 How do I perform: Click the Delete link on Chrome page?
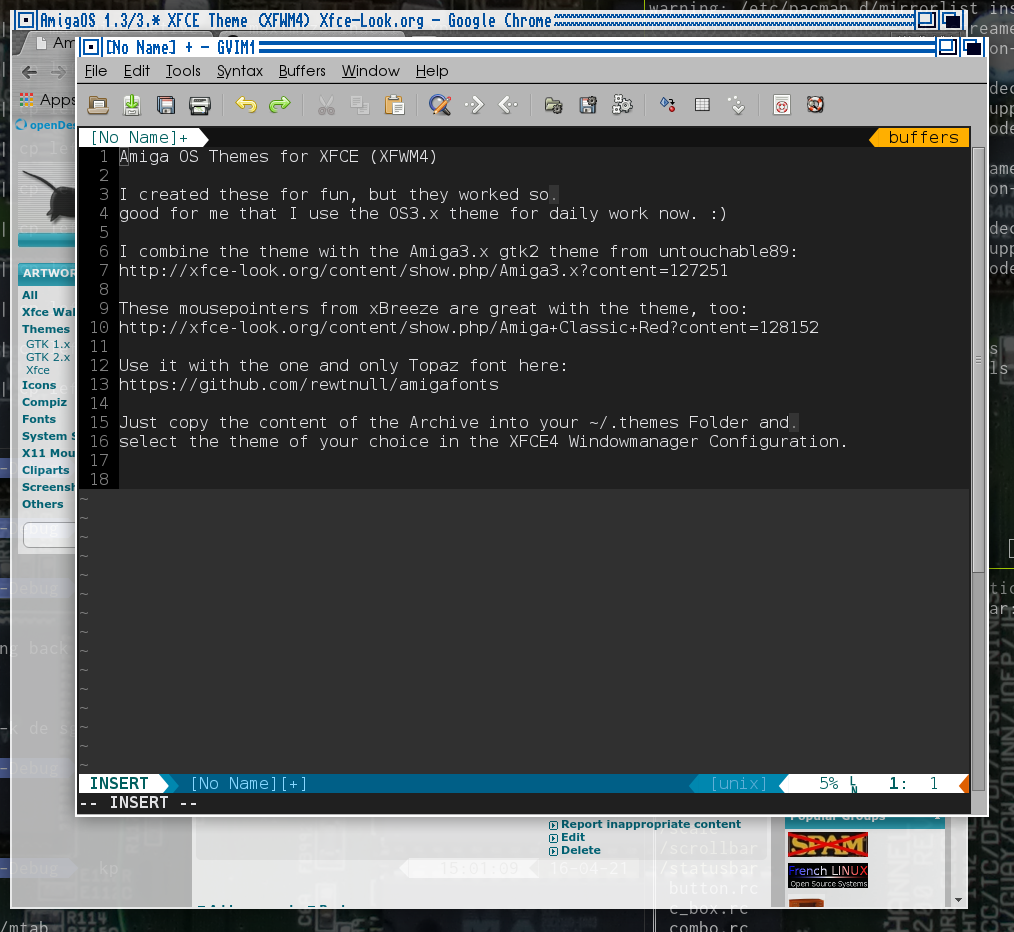(581, 850)
